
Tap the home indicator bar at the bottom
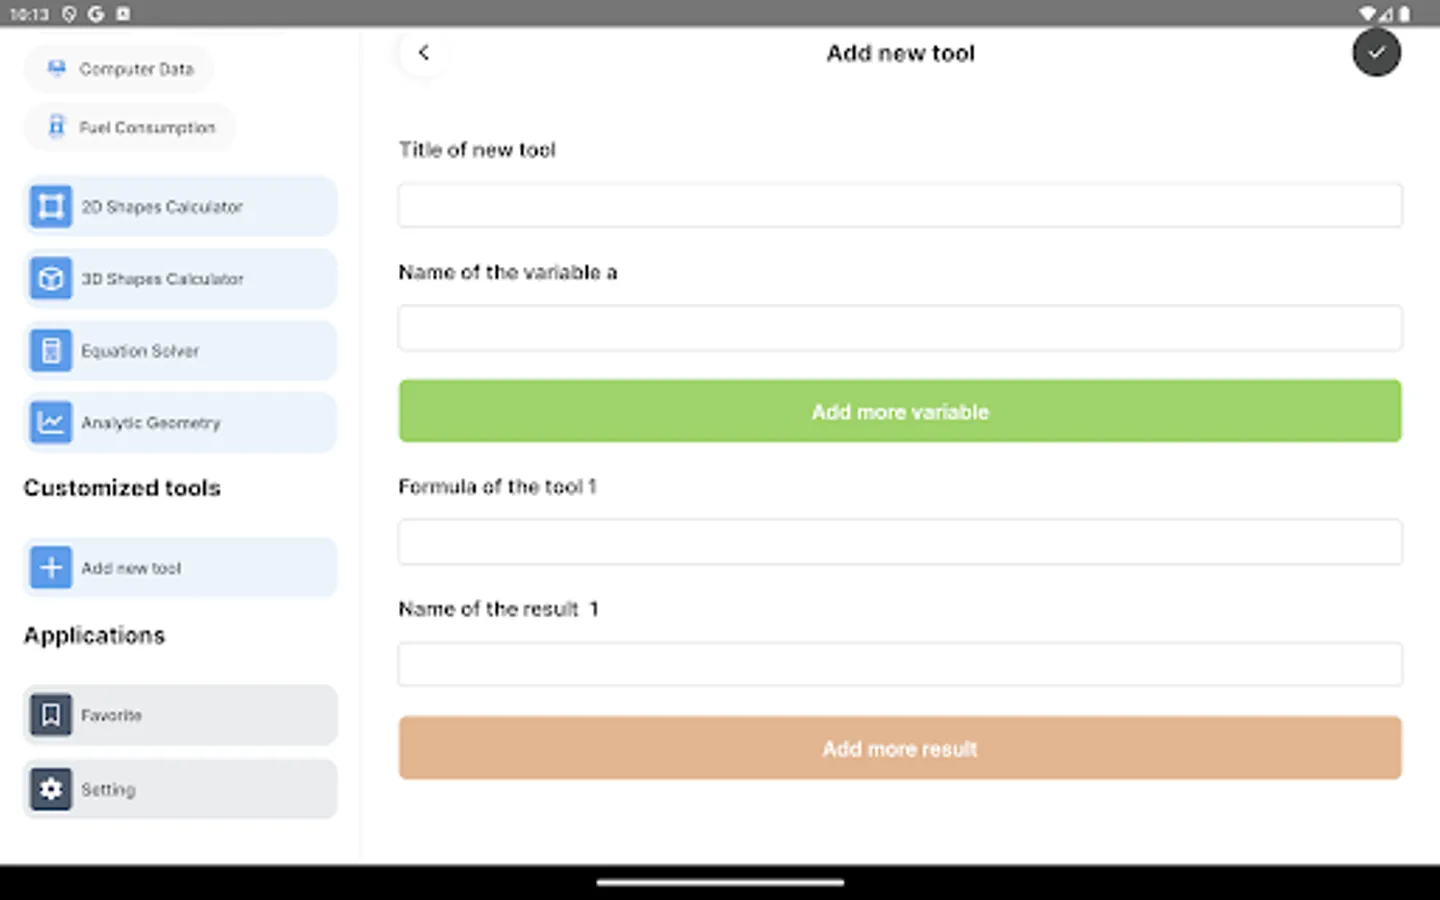pyautogui.click(x=719, y=883)
